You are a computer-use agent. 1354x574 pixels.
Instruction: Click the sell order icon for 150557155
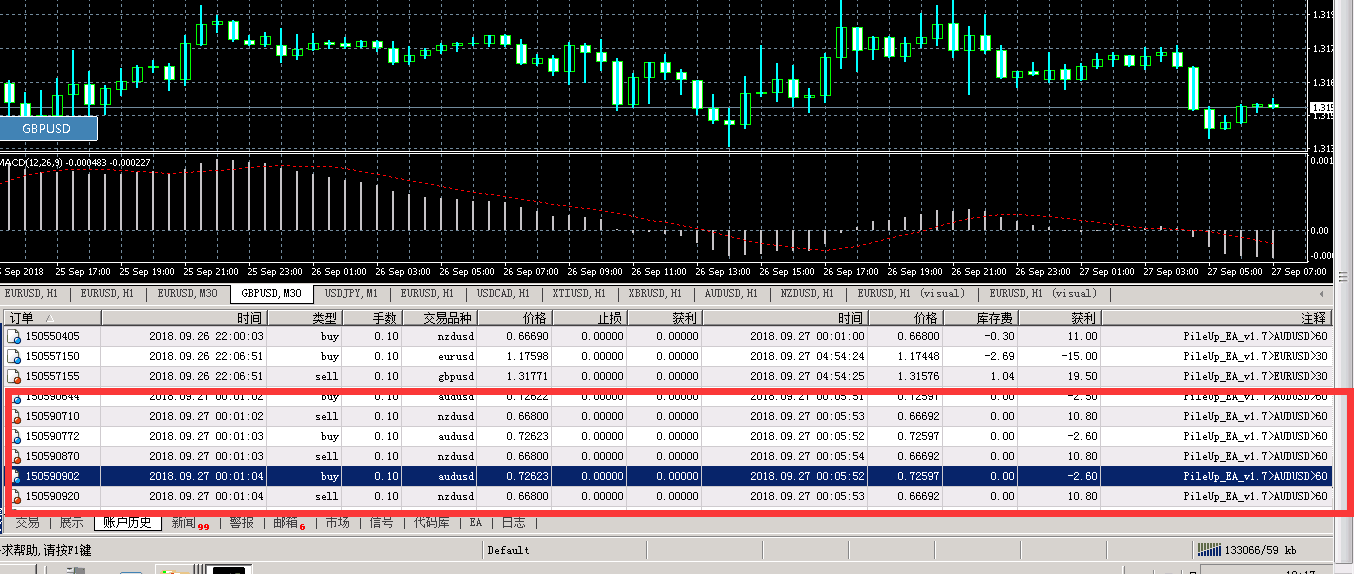pos(14,376)
